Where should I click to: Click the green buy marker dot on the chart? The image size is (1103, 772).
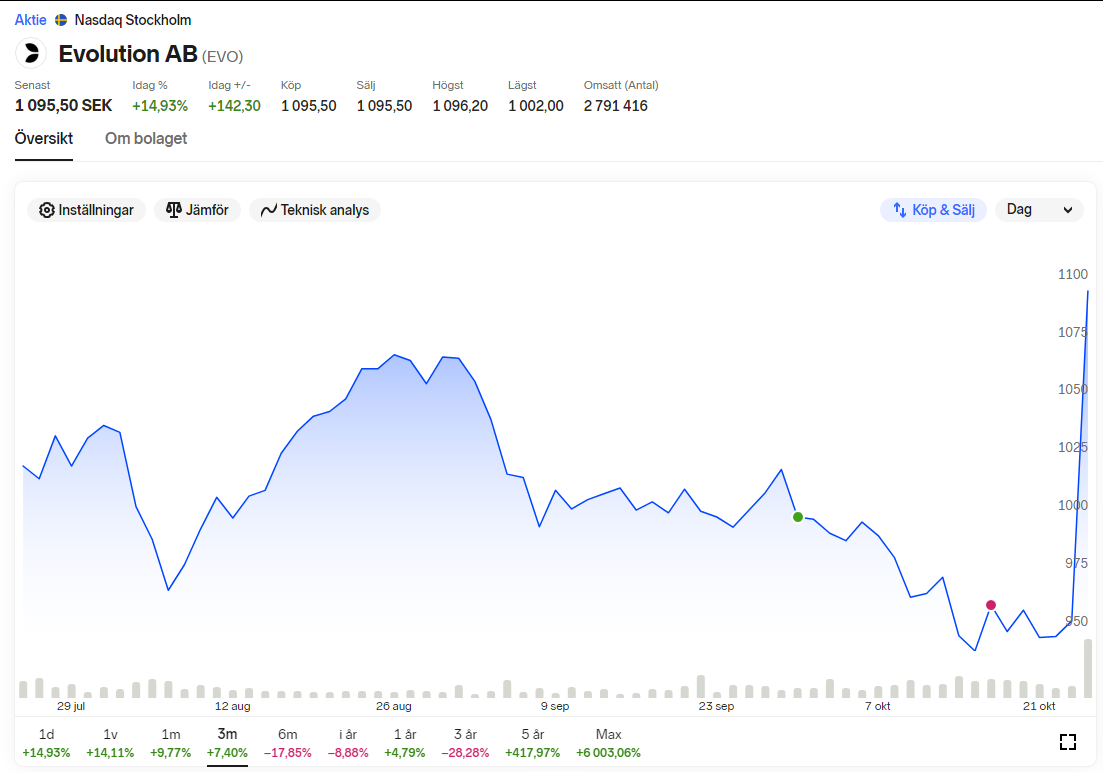click(x=798, y=517)
